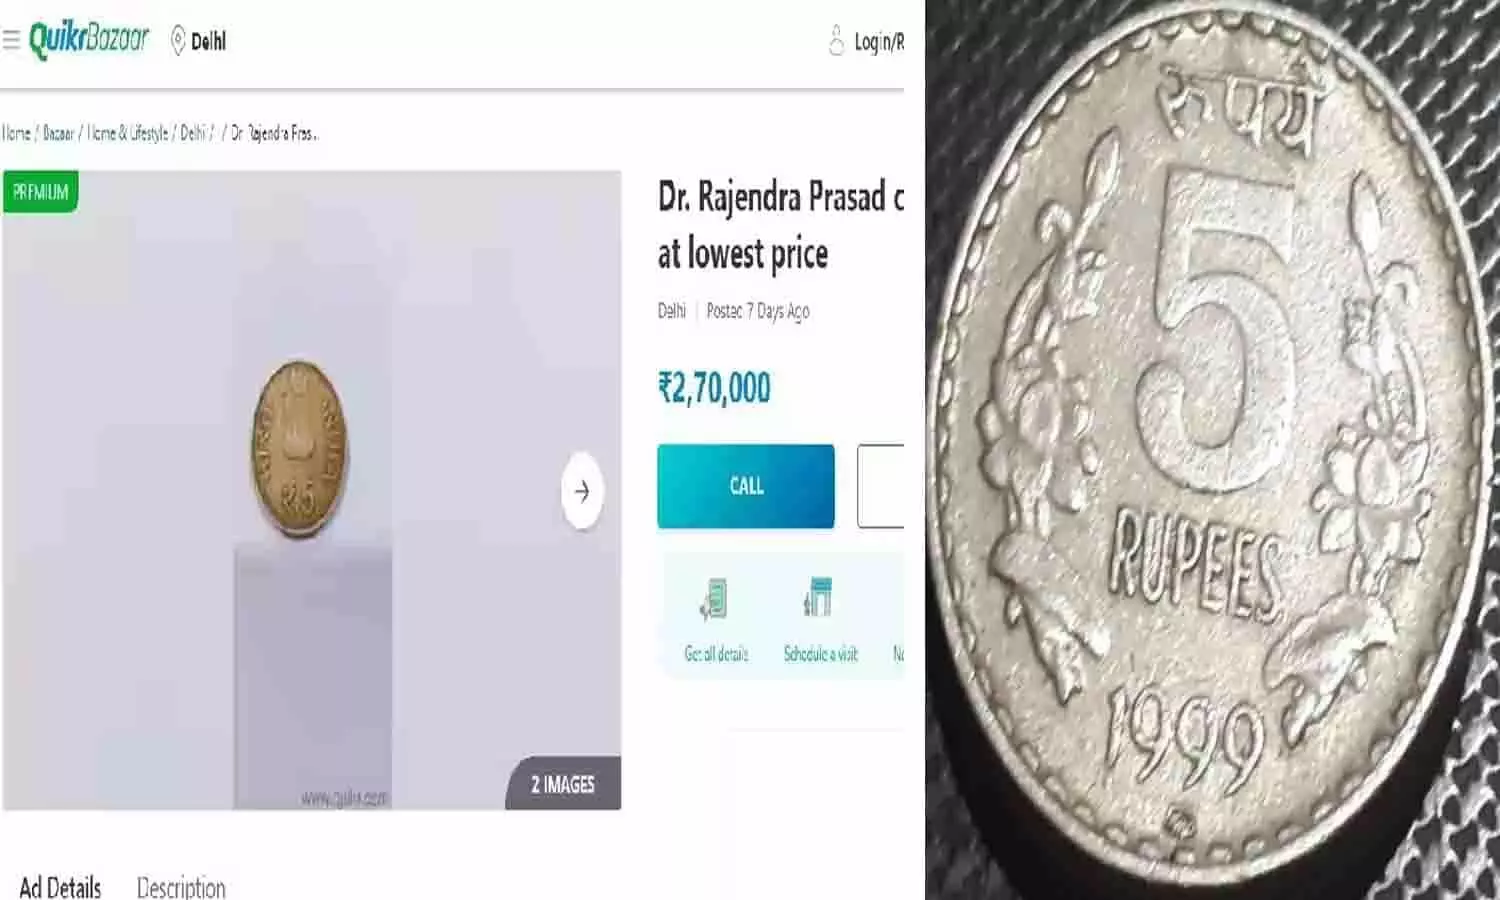Click the QuikrBazaar logo
Screen dimensions: 1500x900
point(89,40)
